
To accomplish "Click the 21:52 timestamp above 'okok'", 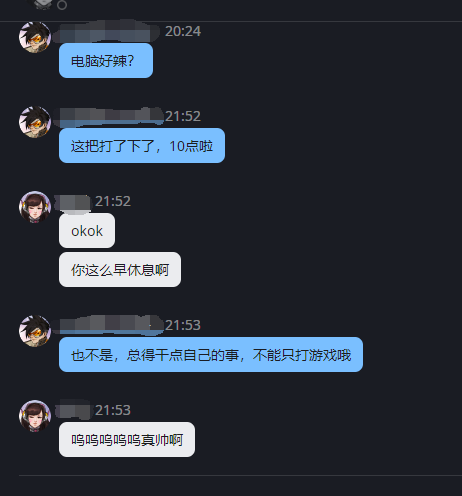I will pos(113,201).
